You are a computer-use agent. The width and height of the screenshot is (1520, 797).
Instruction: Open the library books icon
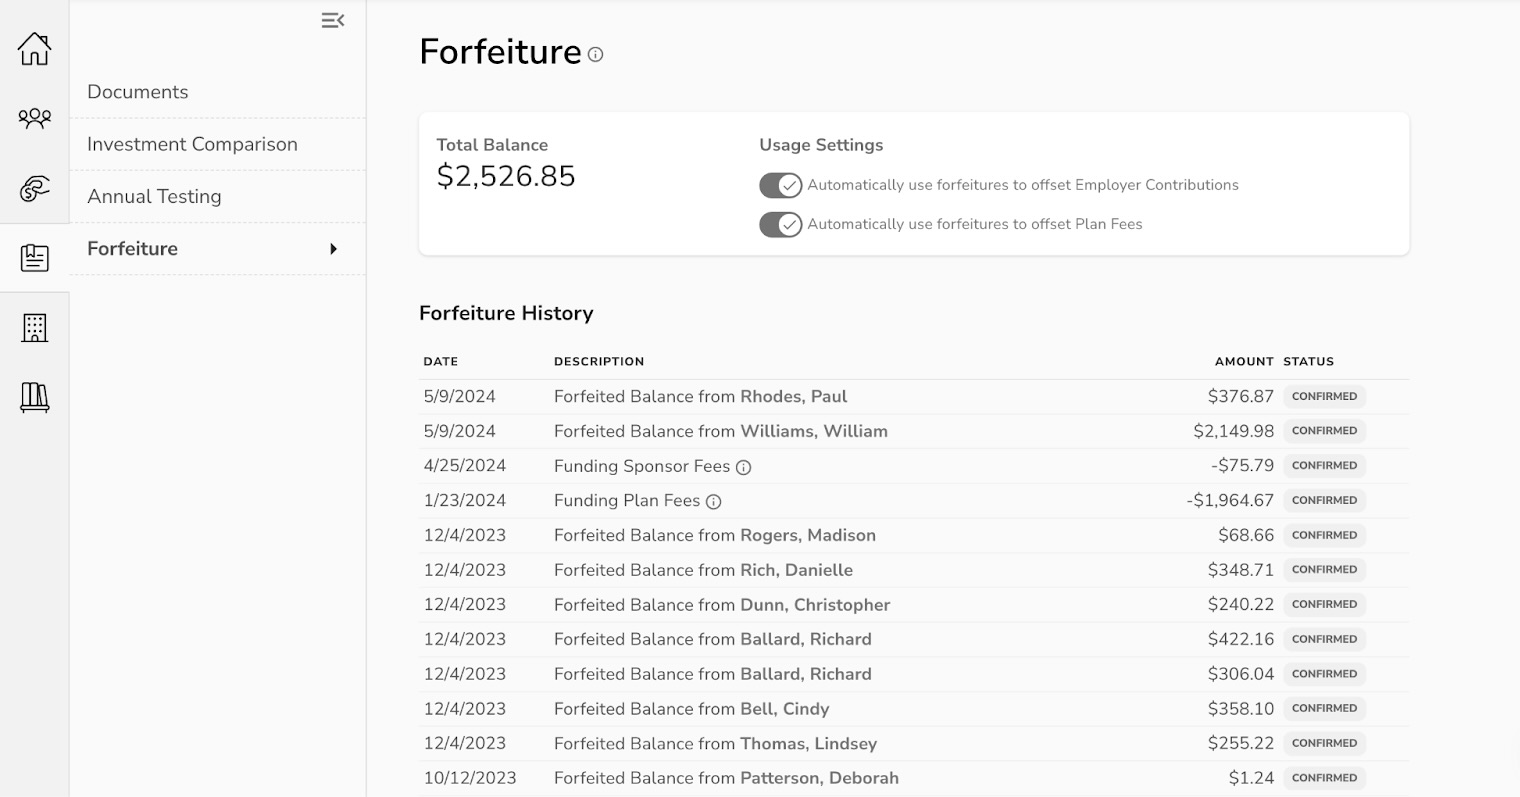[x=34, y=397]
